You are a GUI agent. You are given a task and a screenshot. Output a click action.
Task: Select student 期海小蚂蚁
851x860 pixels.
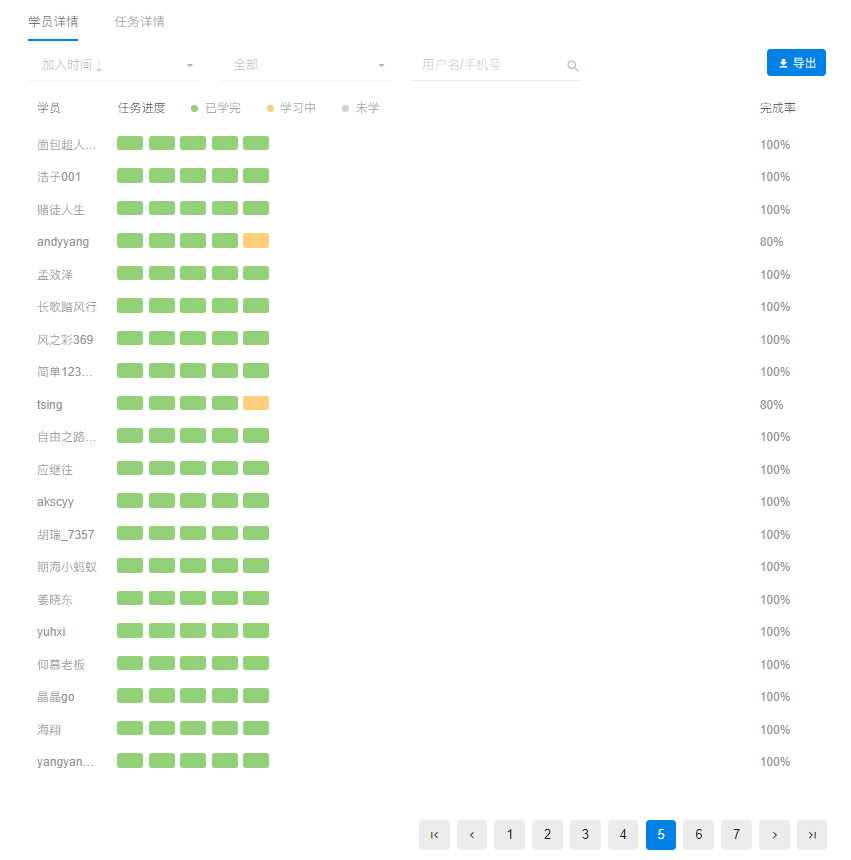coord(67,567)
